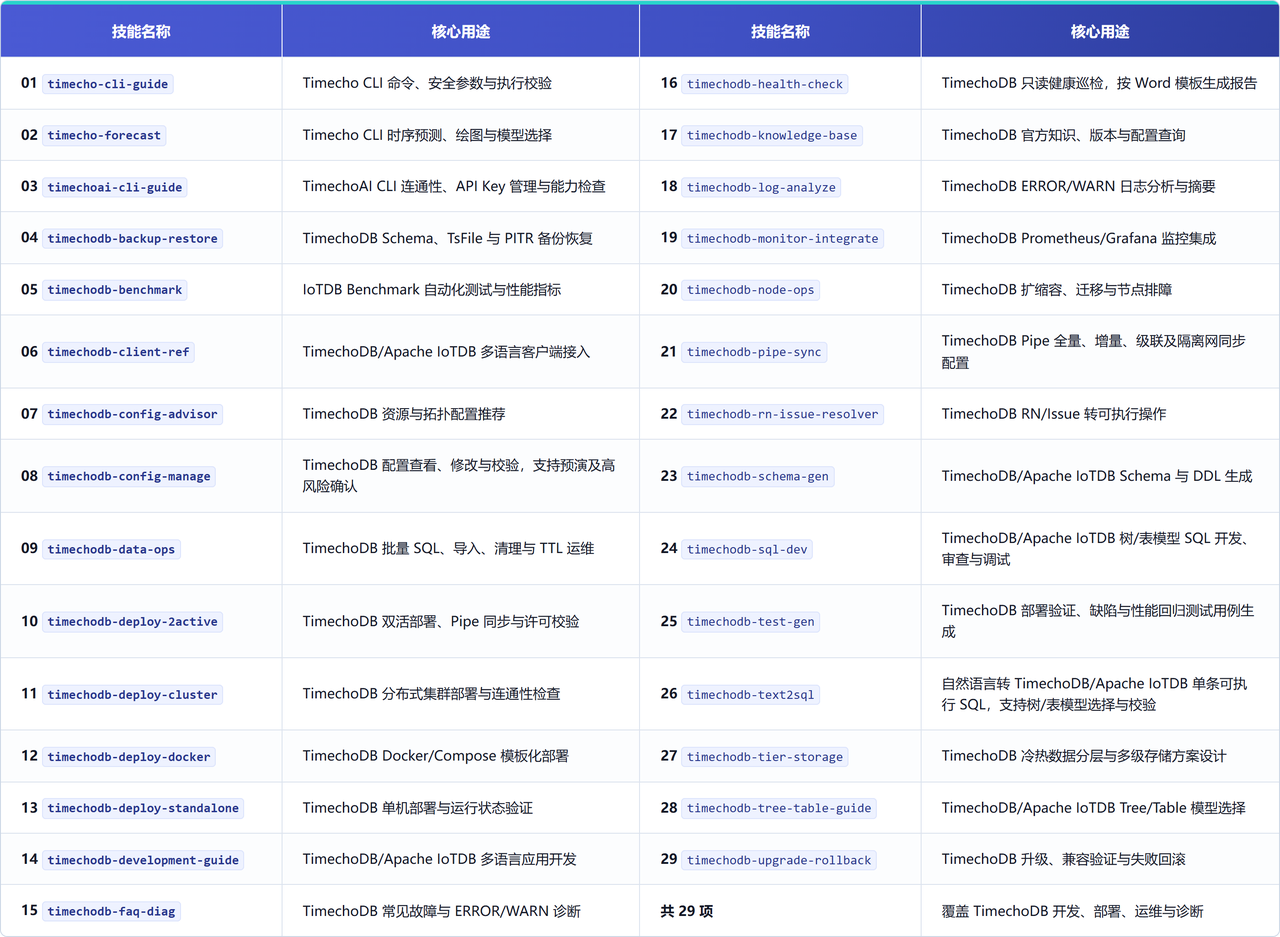Select the text "覆盖 TimechoDB 开发、部署、运维与诊断"
The height and width of the screenshot is (937, 1280).
1072,911
